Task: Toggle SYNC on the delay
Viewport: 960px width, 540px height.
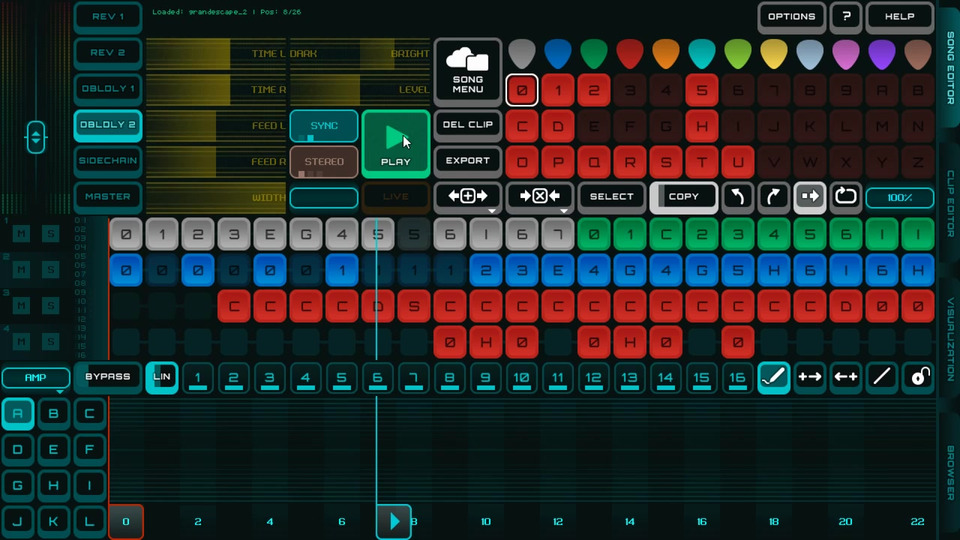Action: 324,126
